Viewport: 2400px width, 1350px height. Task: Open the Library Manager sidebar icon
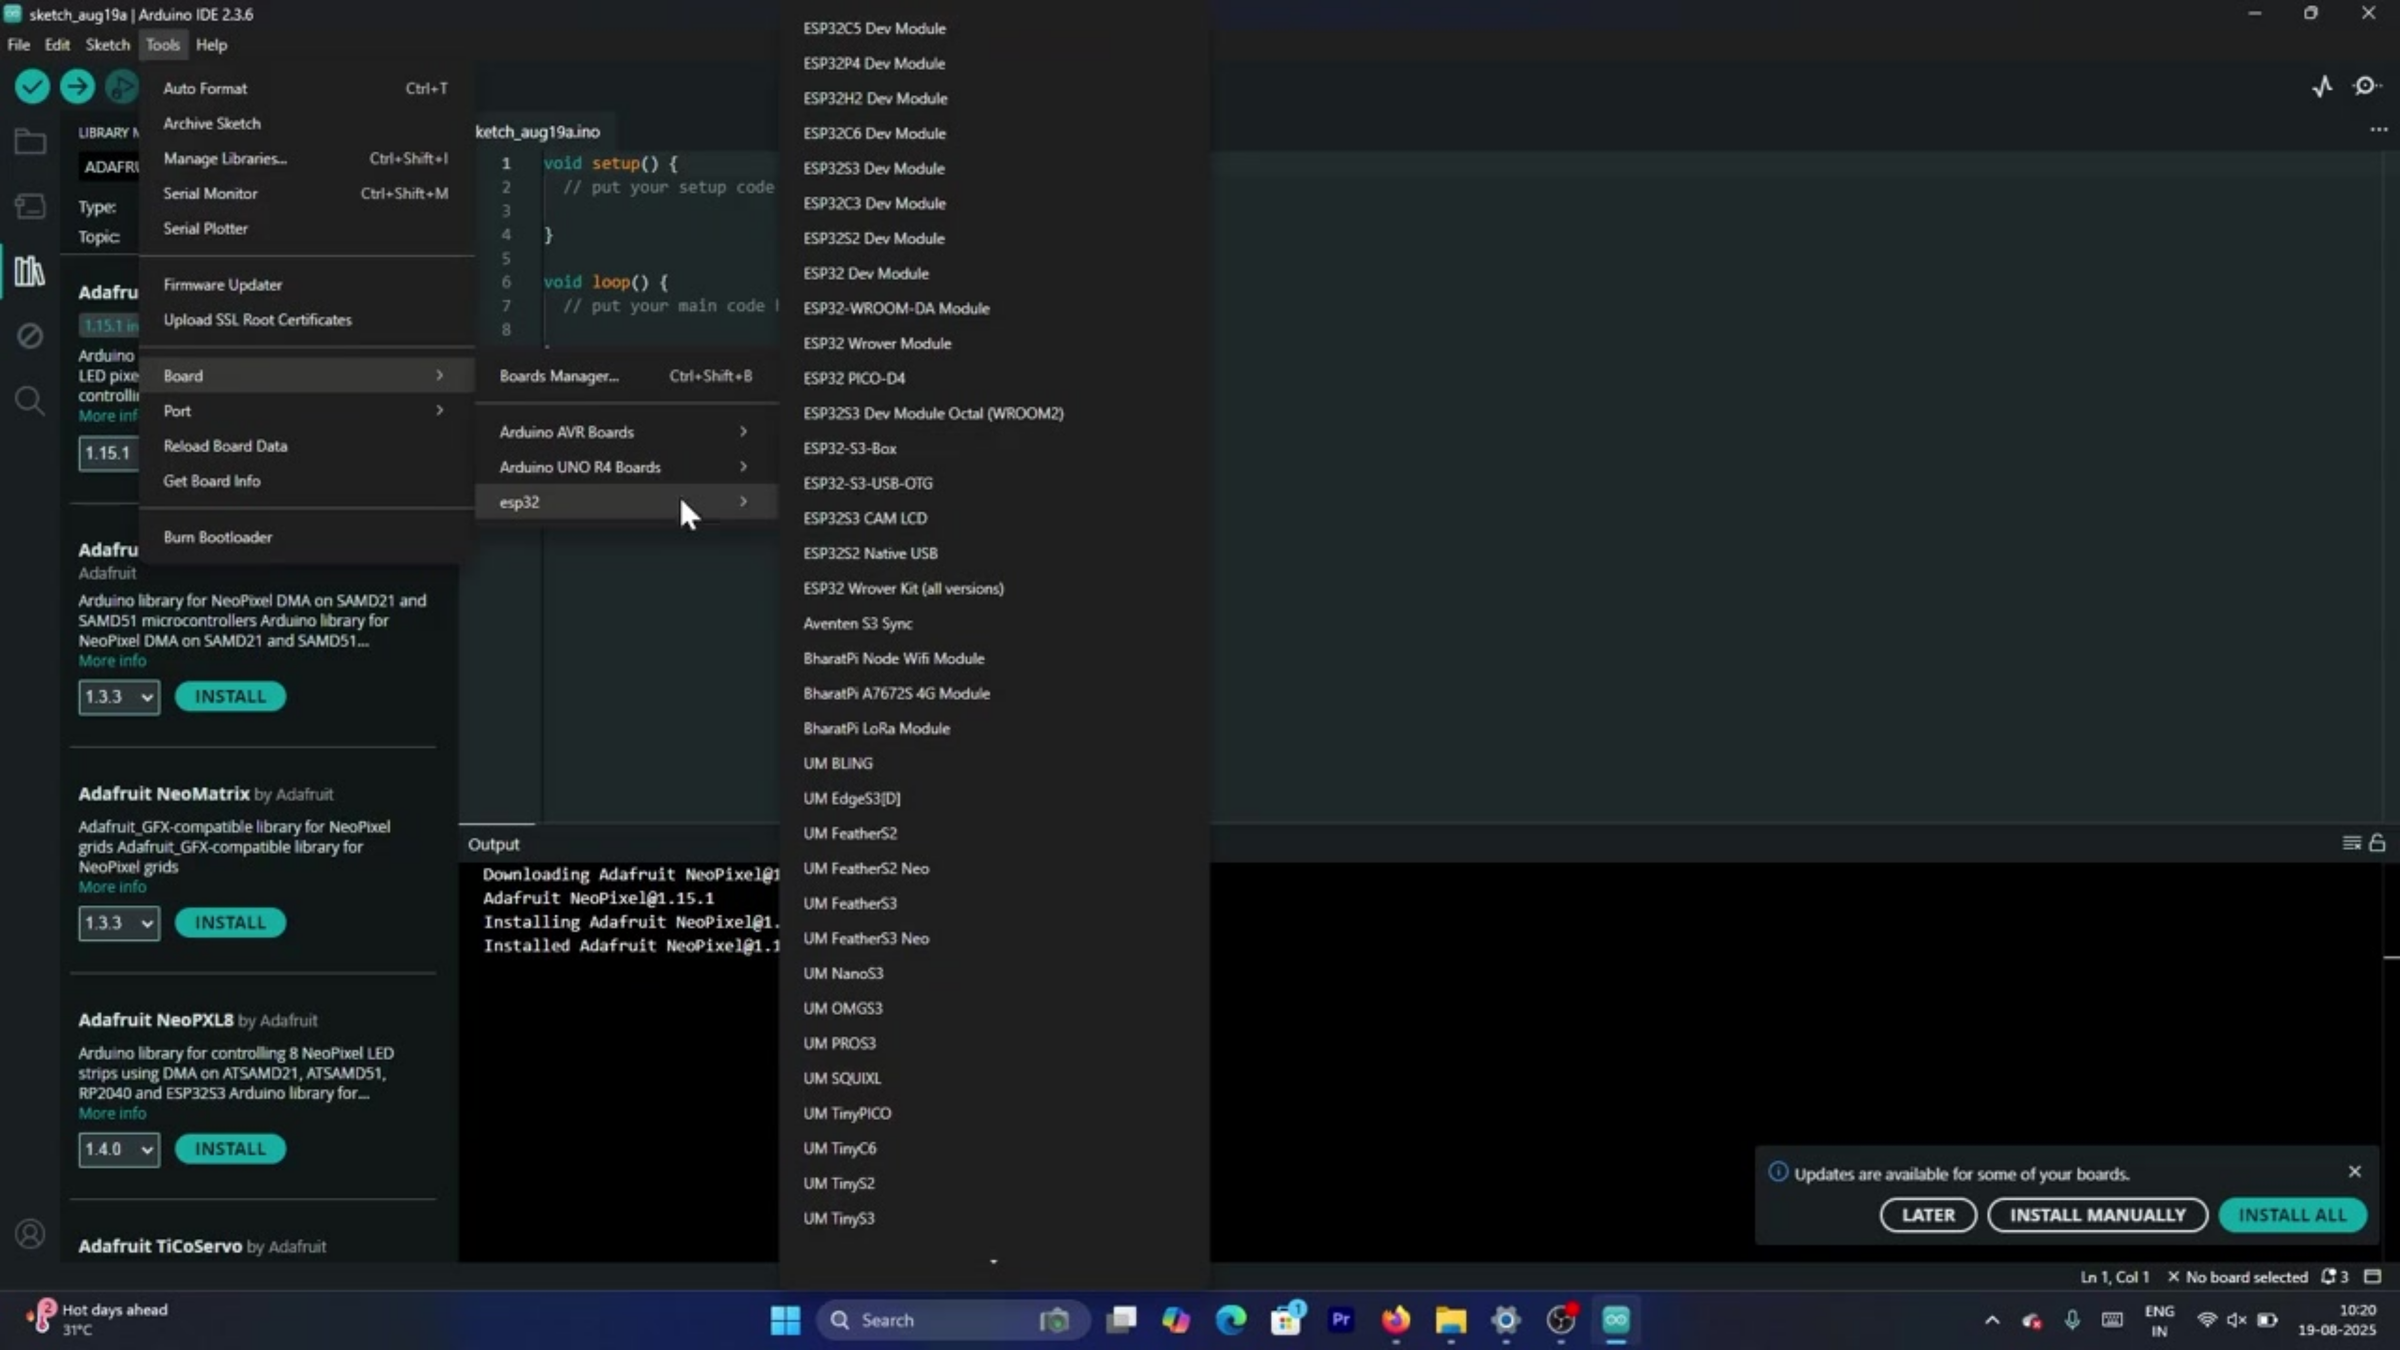[x=30, y=271]
